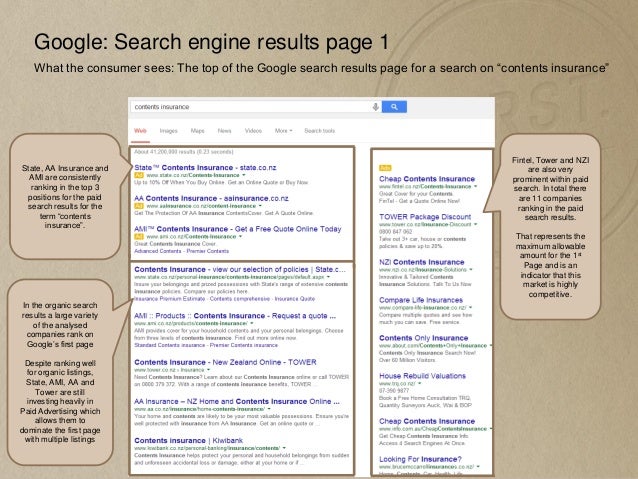The width and height of the screenshot is (638, 479).
Task: Expand arrow next to kiwibank.co.nz URL
Action: (x=284, y=448)
